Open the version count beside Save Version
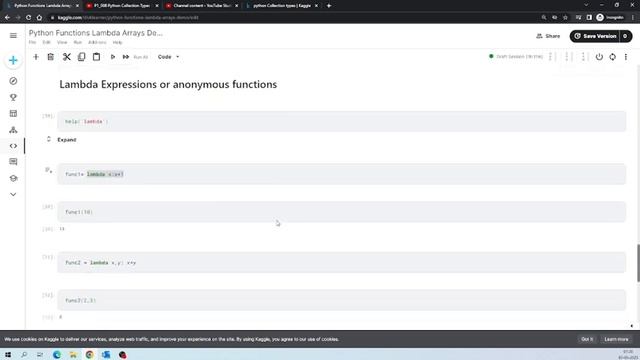The image size is (640, 360). (x=625, y=36)
